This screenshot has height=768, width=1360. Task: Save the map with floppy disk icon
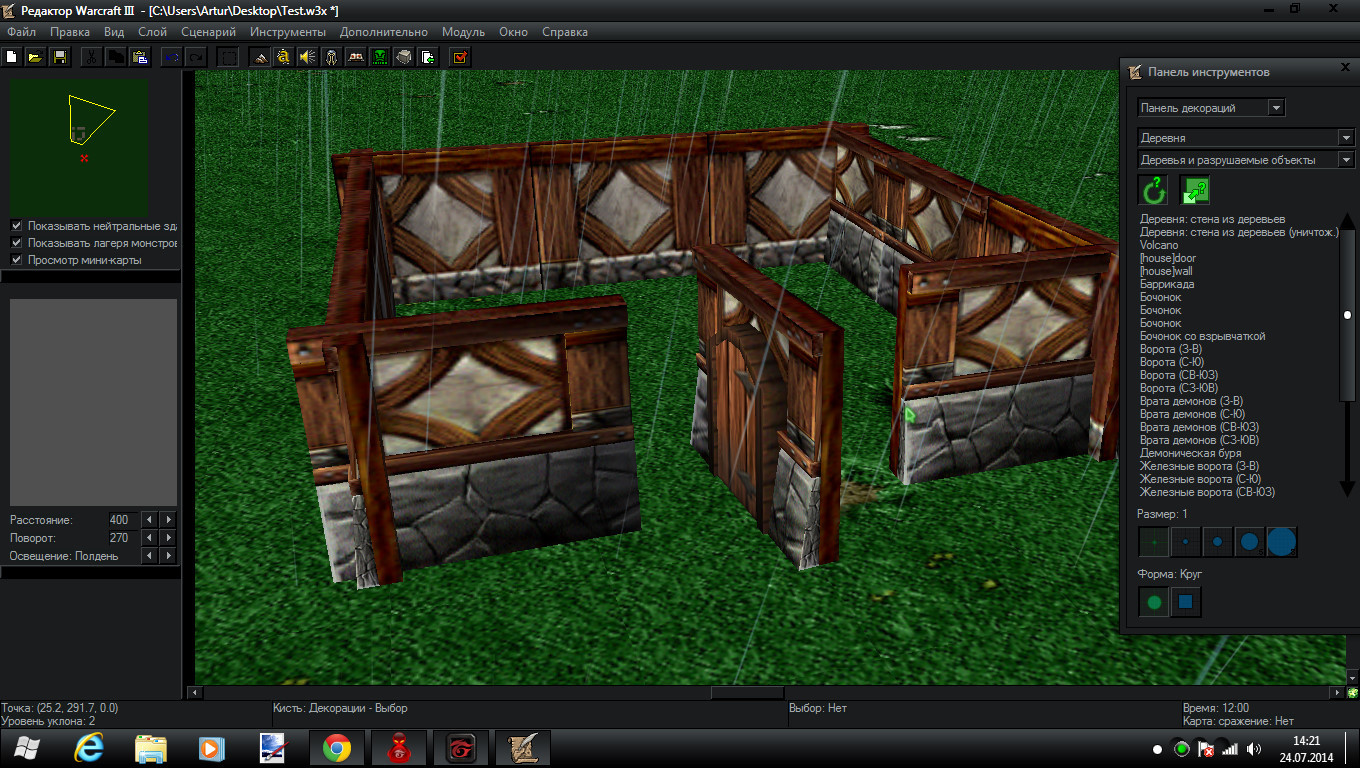click(x=59, y=57)
